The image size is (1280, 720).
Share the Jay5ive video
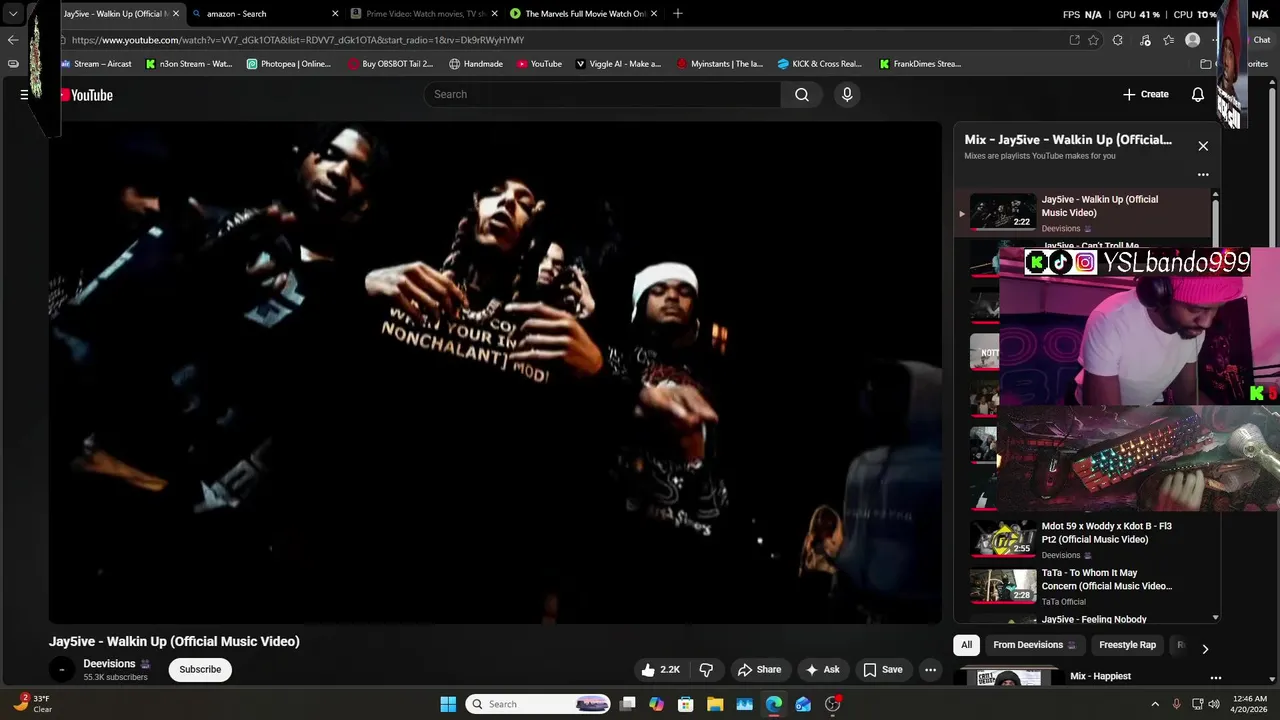(759, 670)
